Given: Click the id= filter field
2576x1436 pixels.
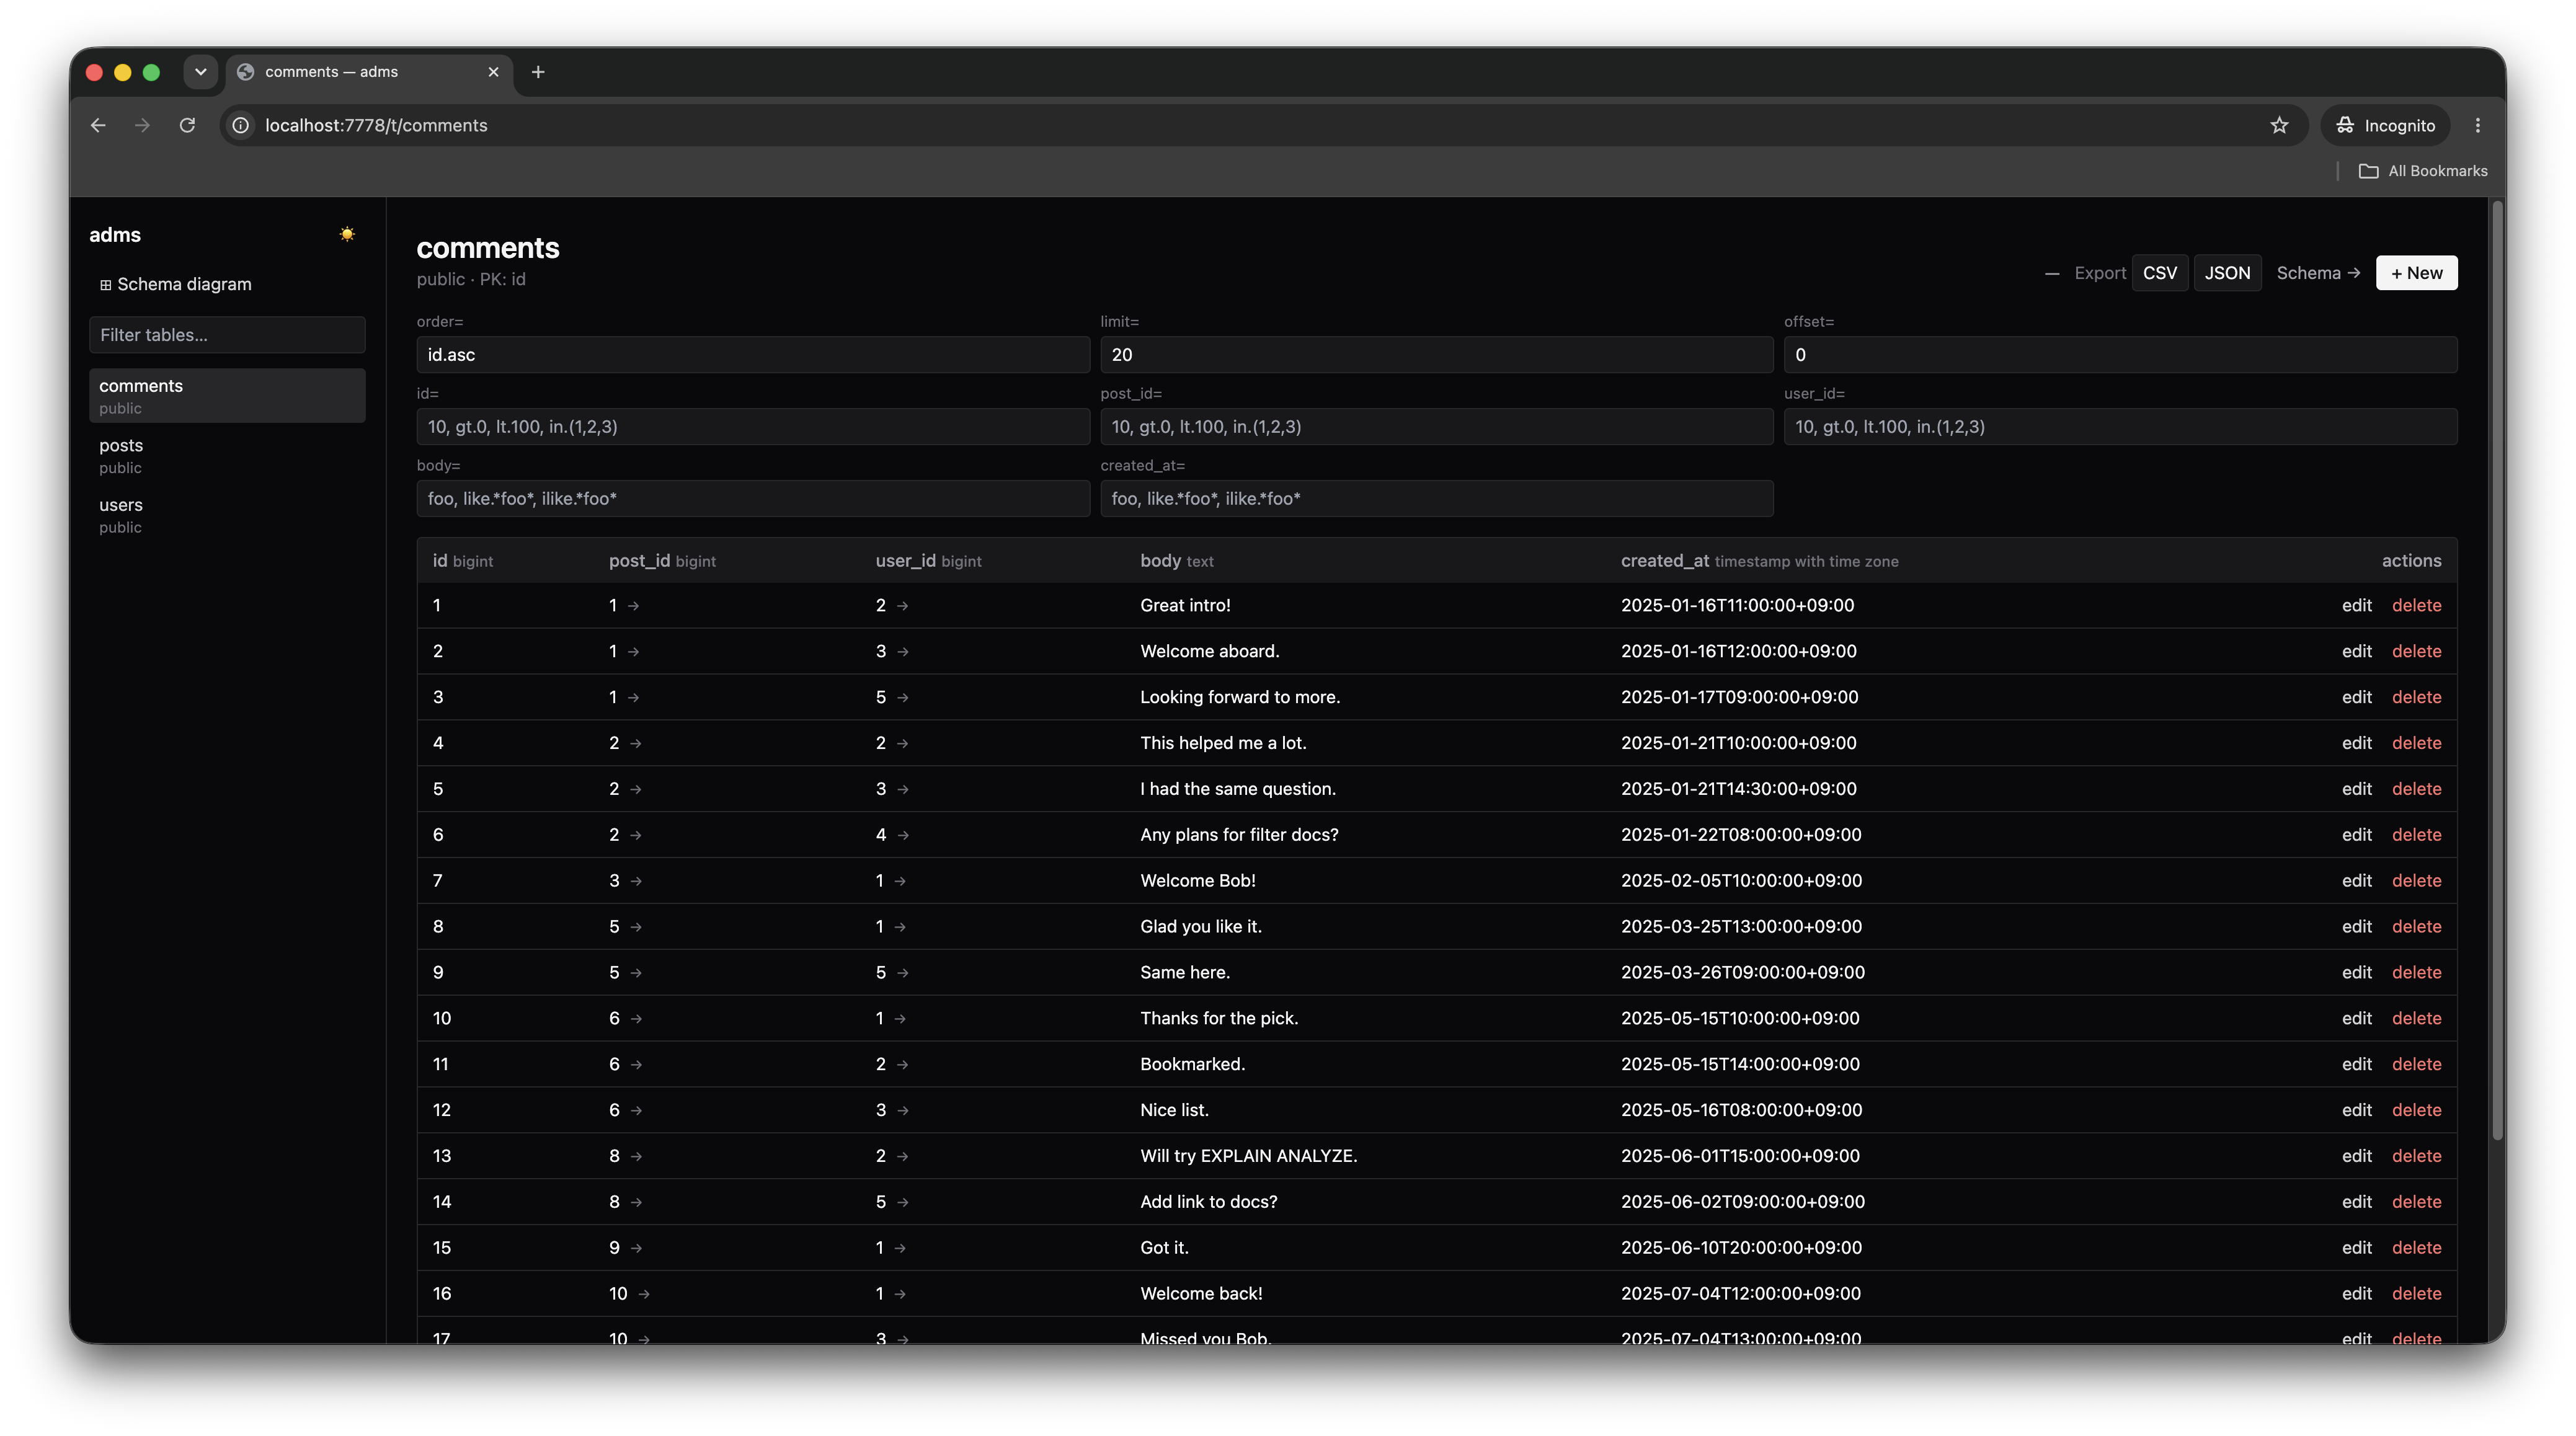Looking at the screenshot, I should pyautogui.click(x=753, y=427).
